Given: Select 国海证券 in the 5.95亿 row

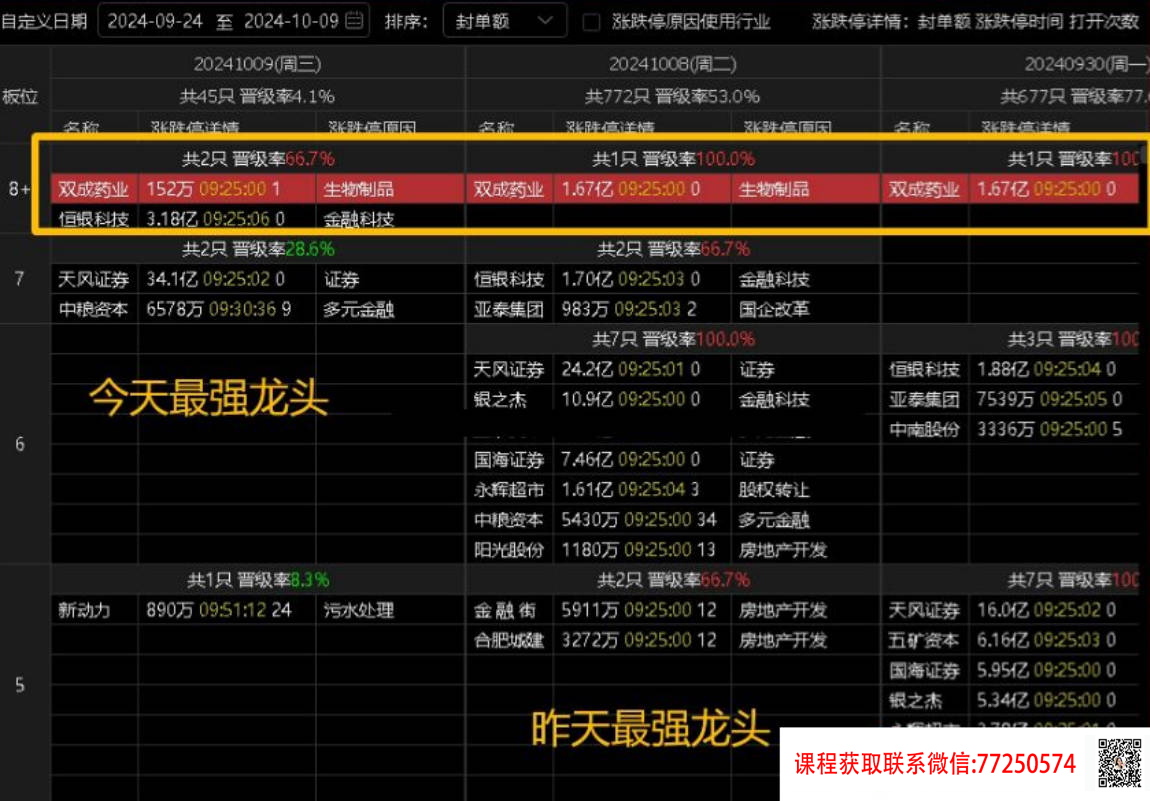Looking at the screenshot, I should click(924, 670).
